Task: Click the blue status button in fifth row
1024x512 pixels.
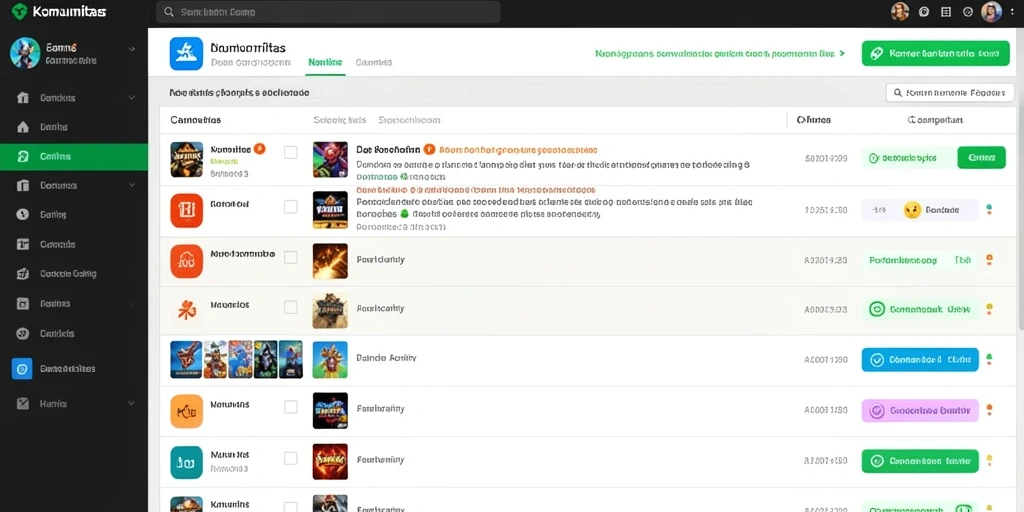Action: tap(920, 360)
